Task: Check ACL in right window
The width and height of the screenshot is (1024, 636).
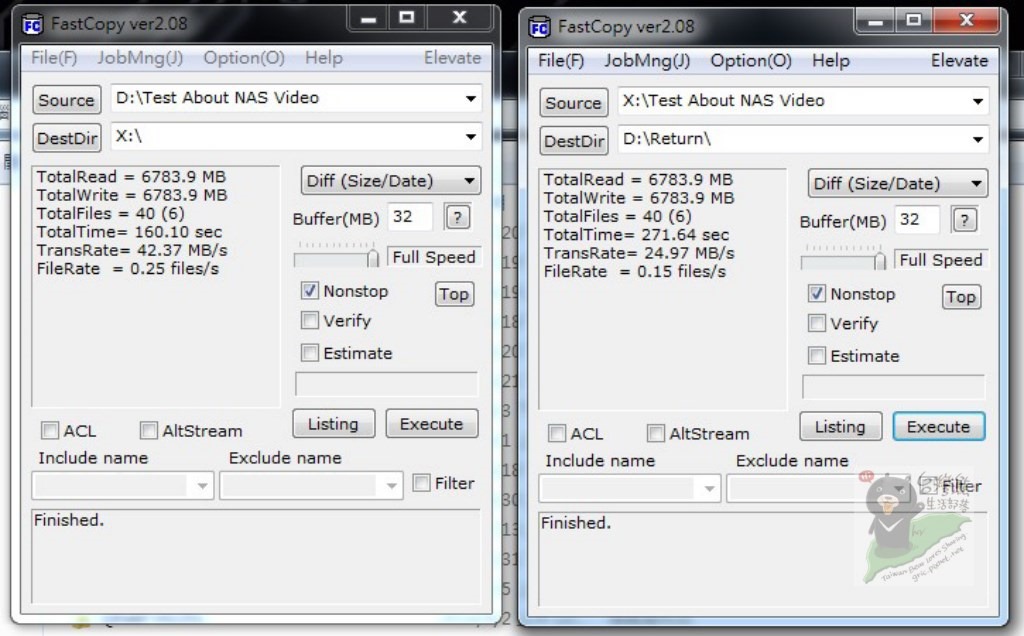Action: tap(557, 433)
